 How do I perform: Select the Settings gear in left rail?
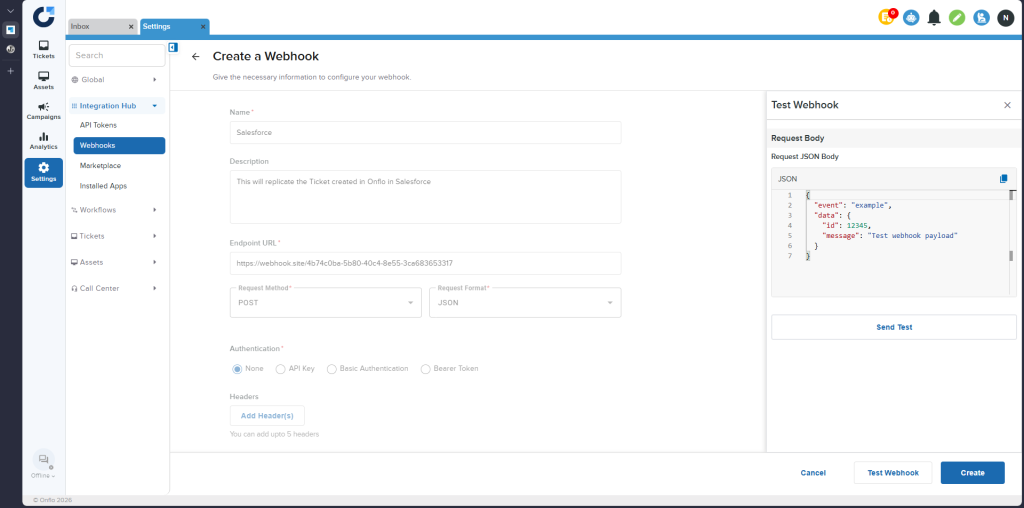tap(44, 172)
